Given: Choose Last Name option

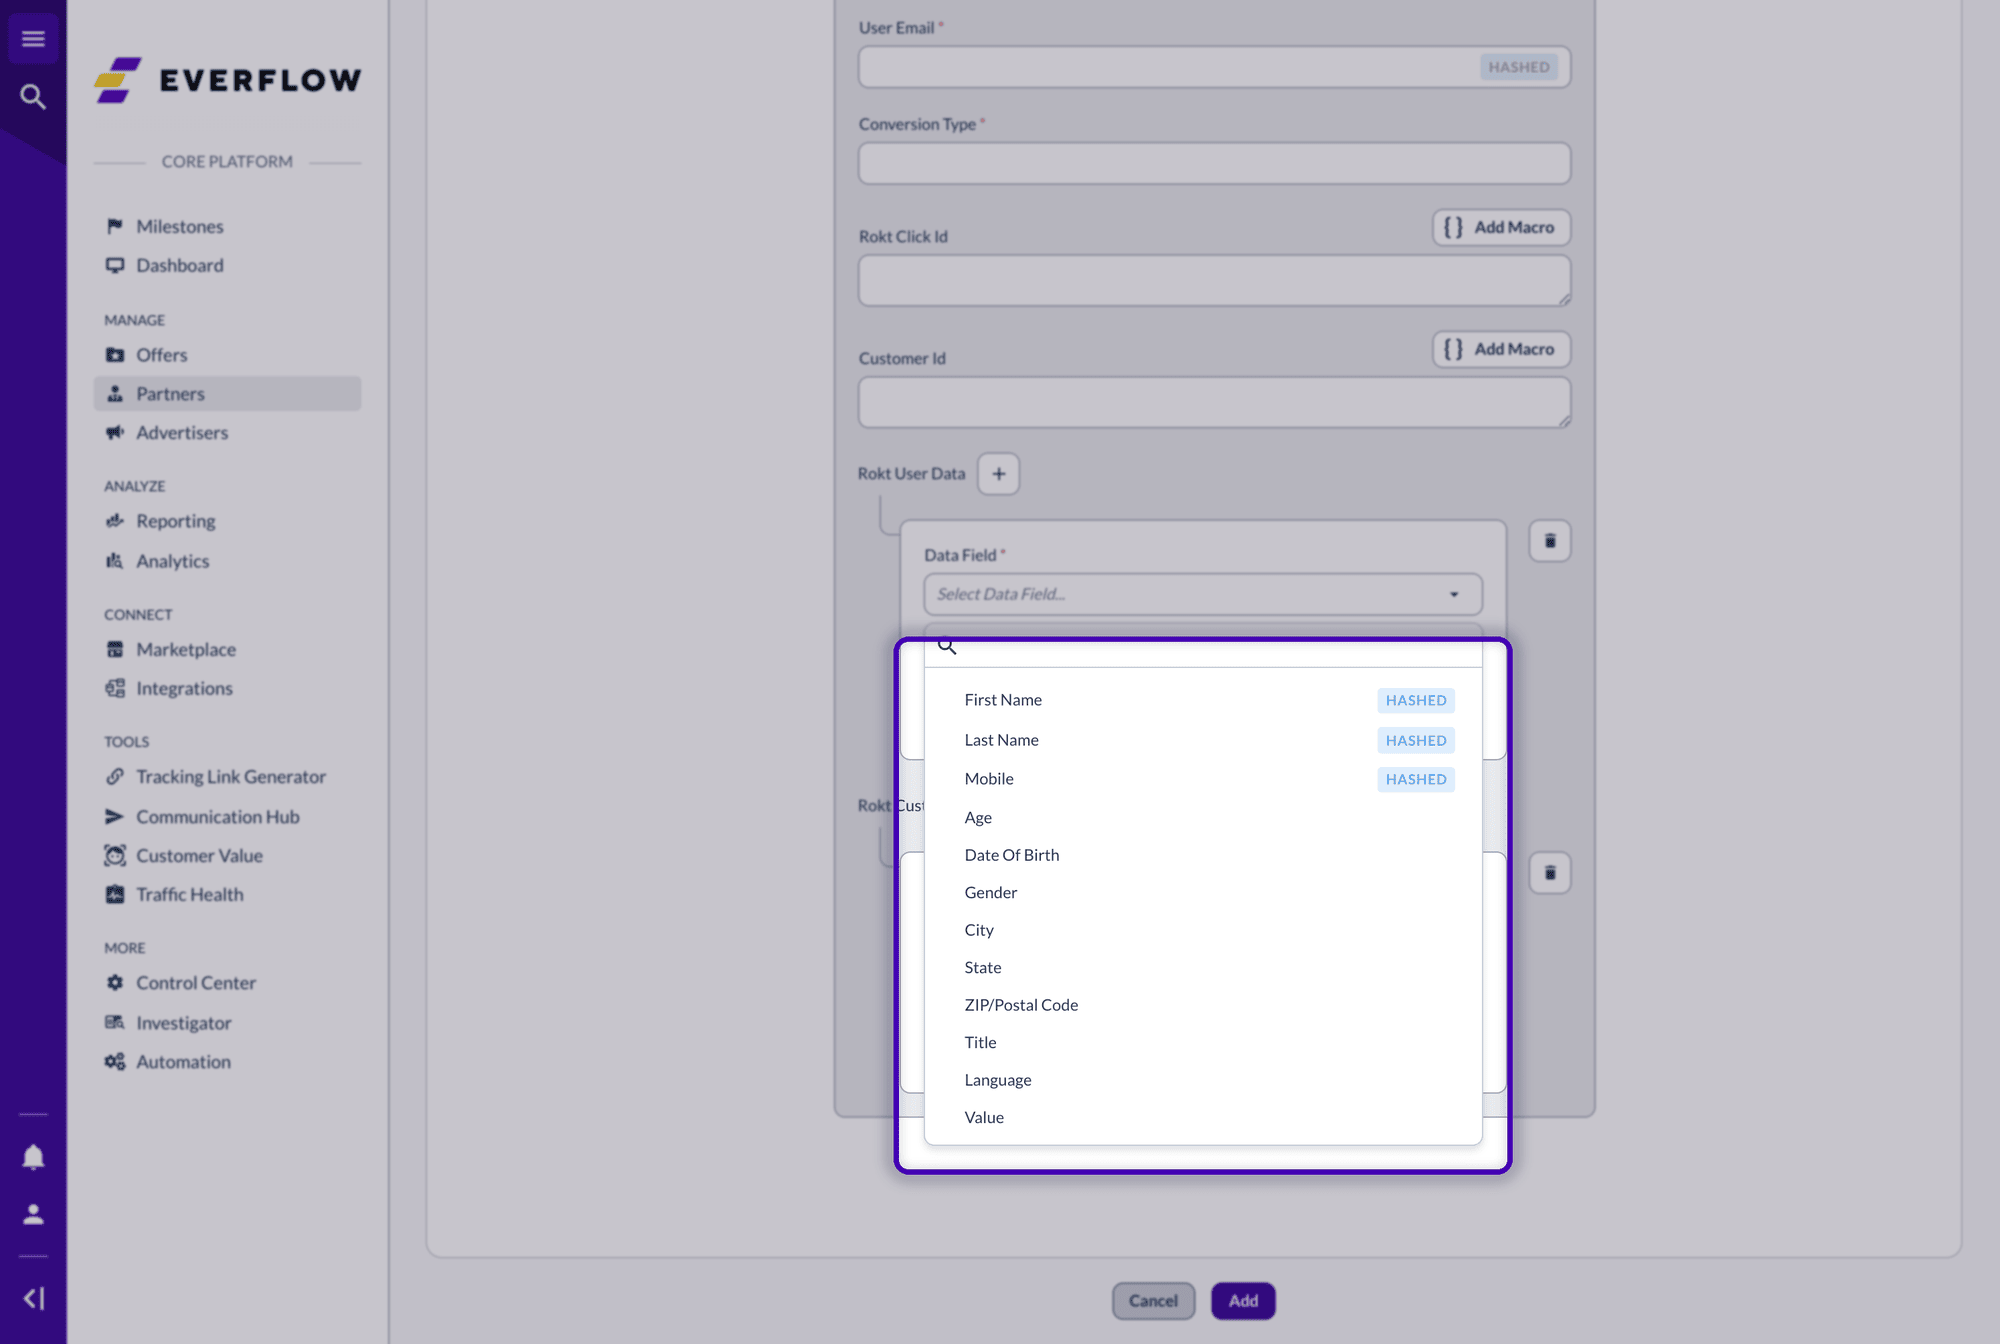Looking at the screenshot, I should pyautogui.click(x=1203, y=740).
